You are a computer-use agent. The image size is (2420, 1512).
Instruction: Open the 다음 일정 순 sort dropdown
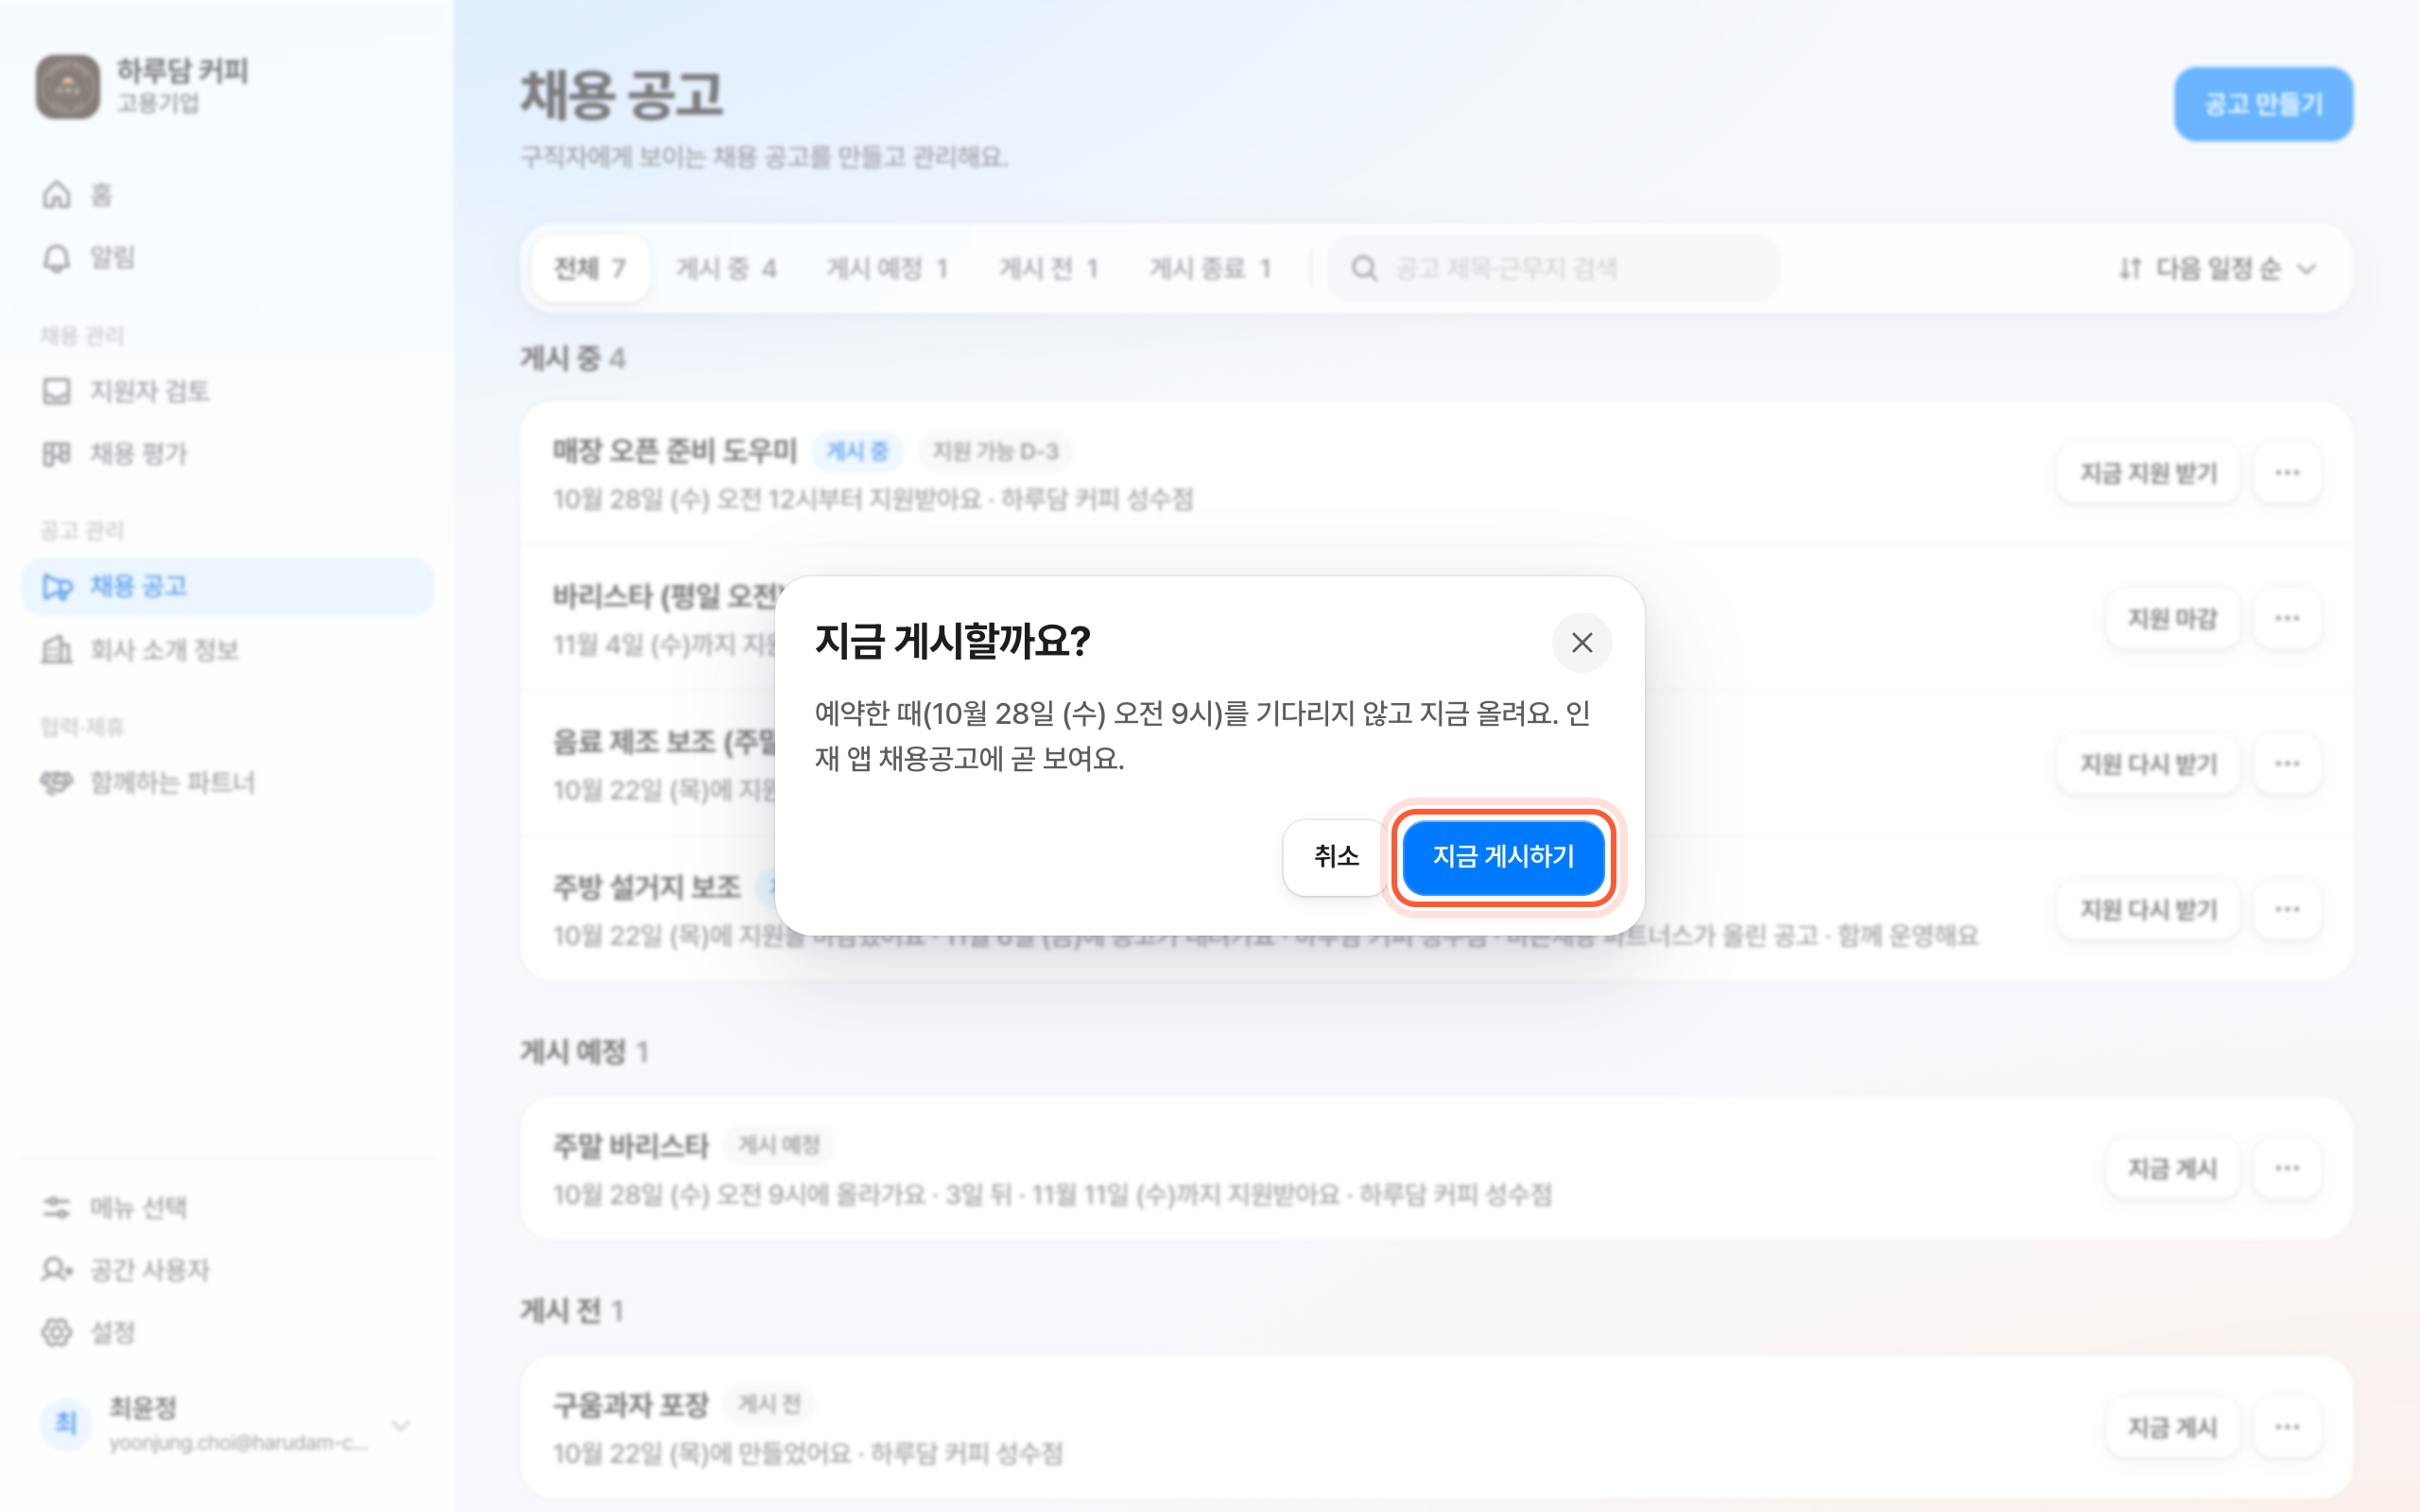(x=2216, y=268)
